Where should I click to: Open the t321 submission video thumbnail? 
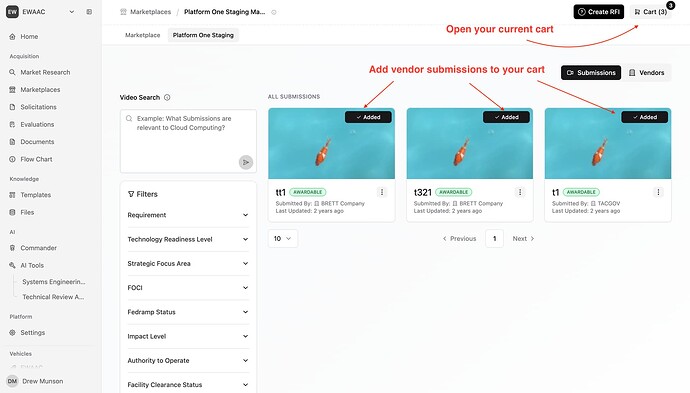pyautogui.click(x=470, y=143)
